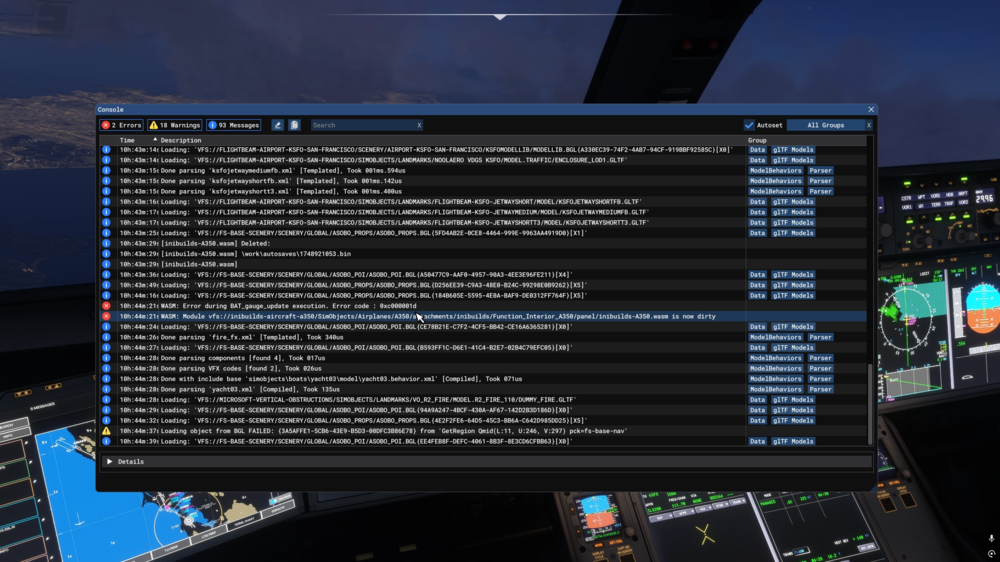
Task: Reset group filter with X button
Action: click(869, 125)
